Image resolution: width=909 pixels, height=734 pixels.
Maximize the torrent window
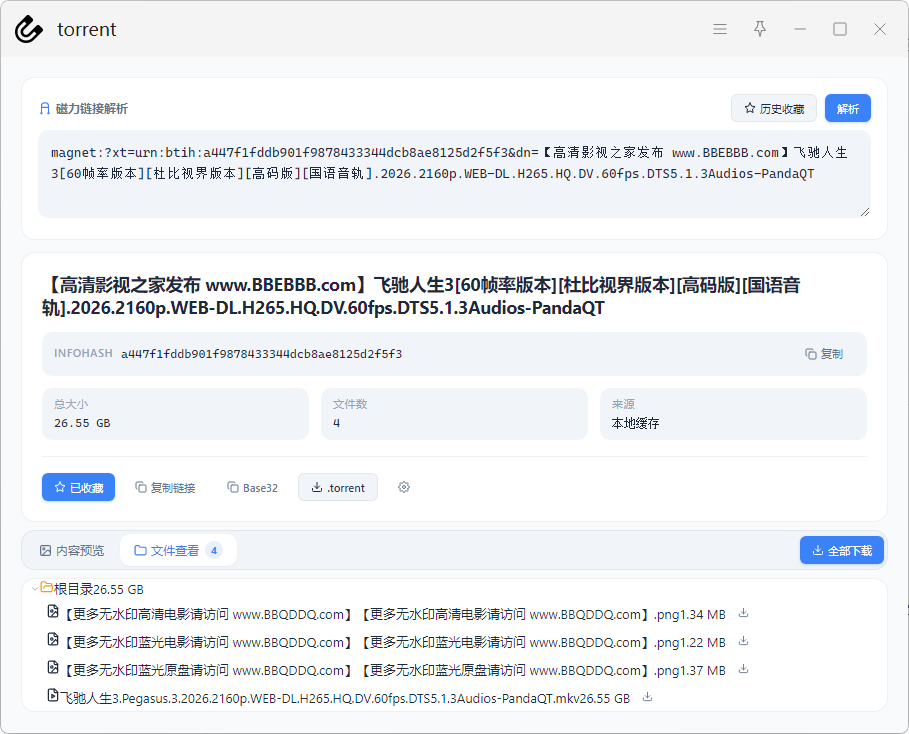[x=839, y=29]
